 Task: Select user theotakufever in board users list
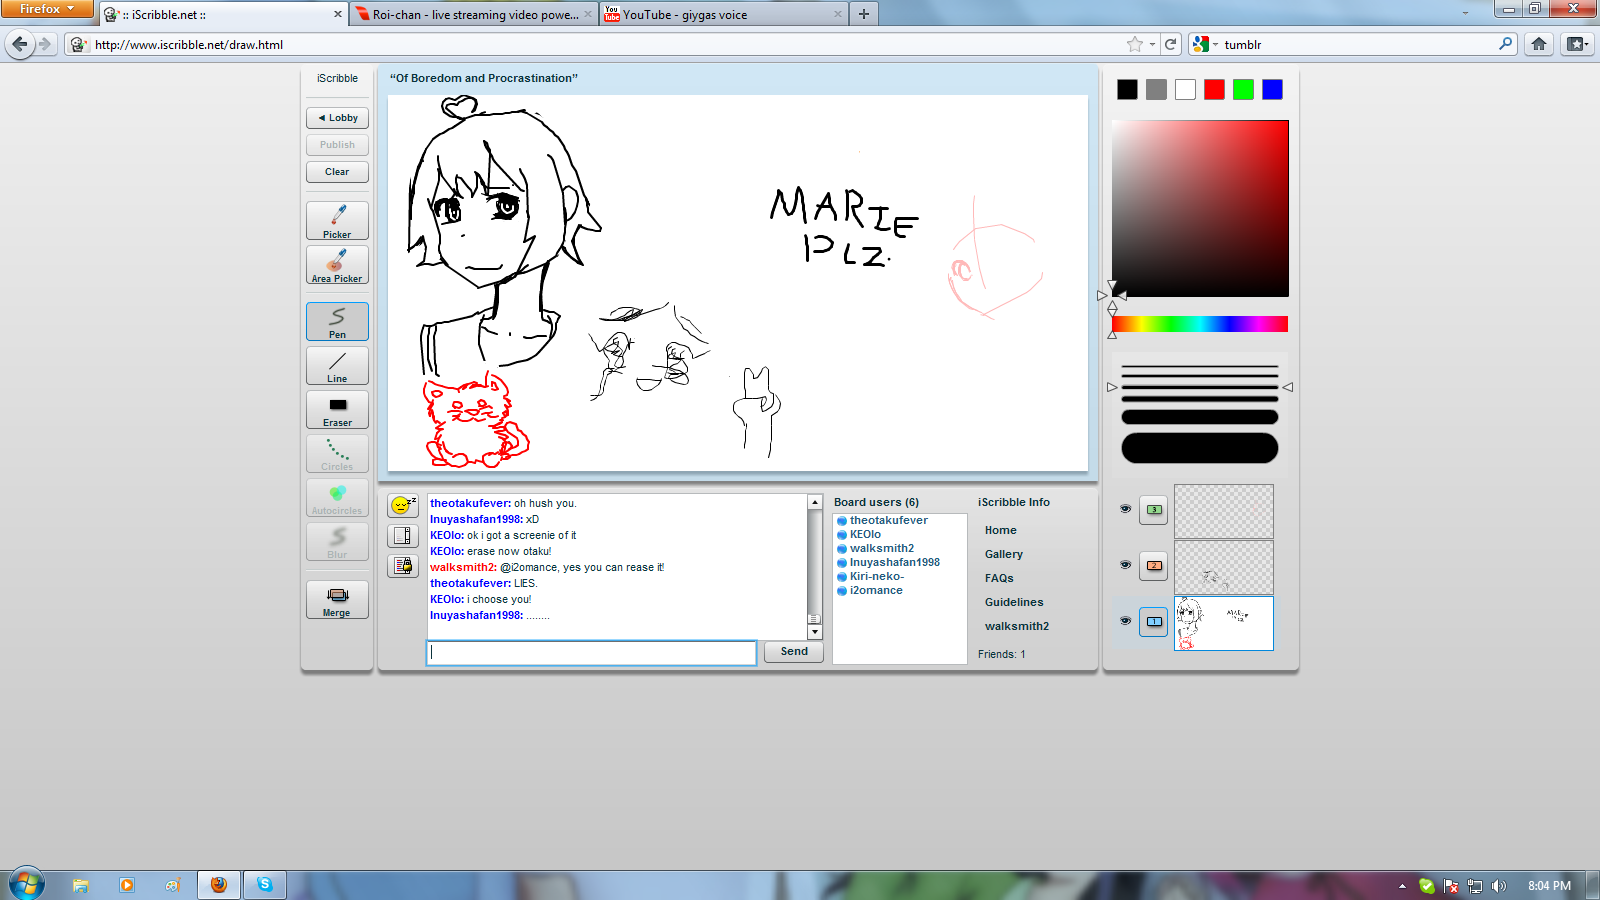pos(889,521)
